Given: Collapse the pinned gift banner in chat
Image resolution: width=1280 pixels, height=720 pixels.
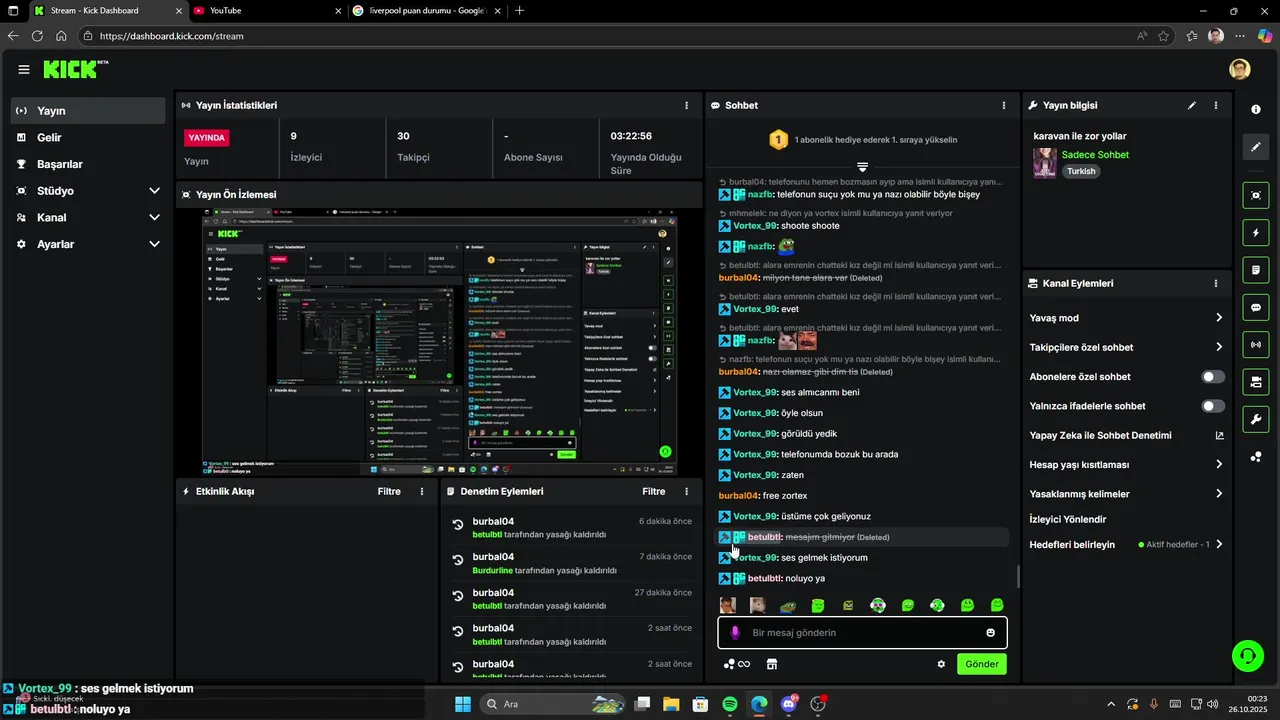Looking at the screenshot, I should 862,166.
